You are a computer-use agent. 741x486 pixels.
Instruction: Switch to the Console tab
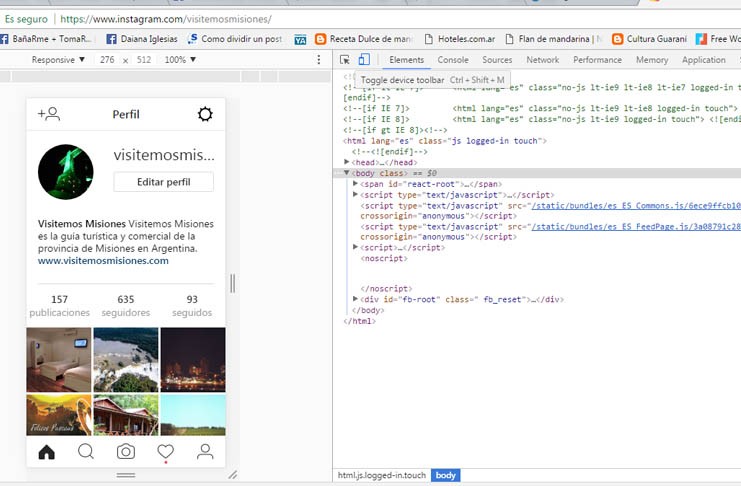pos(453,60)
